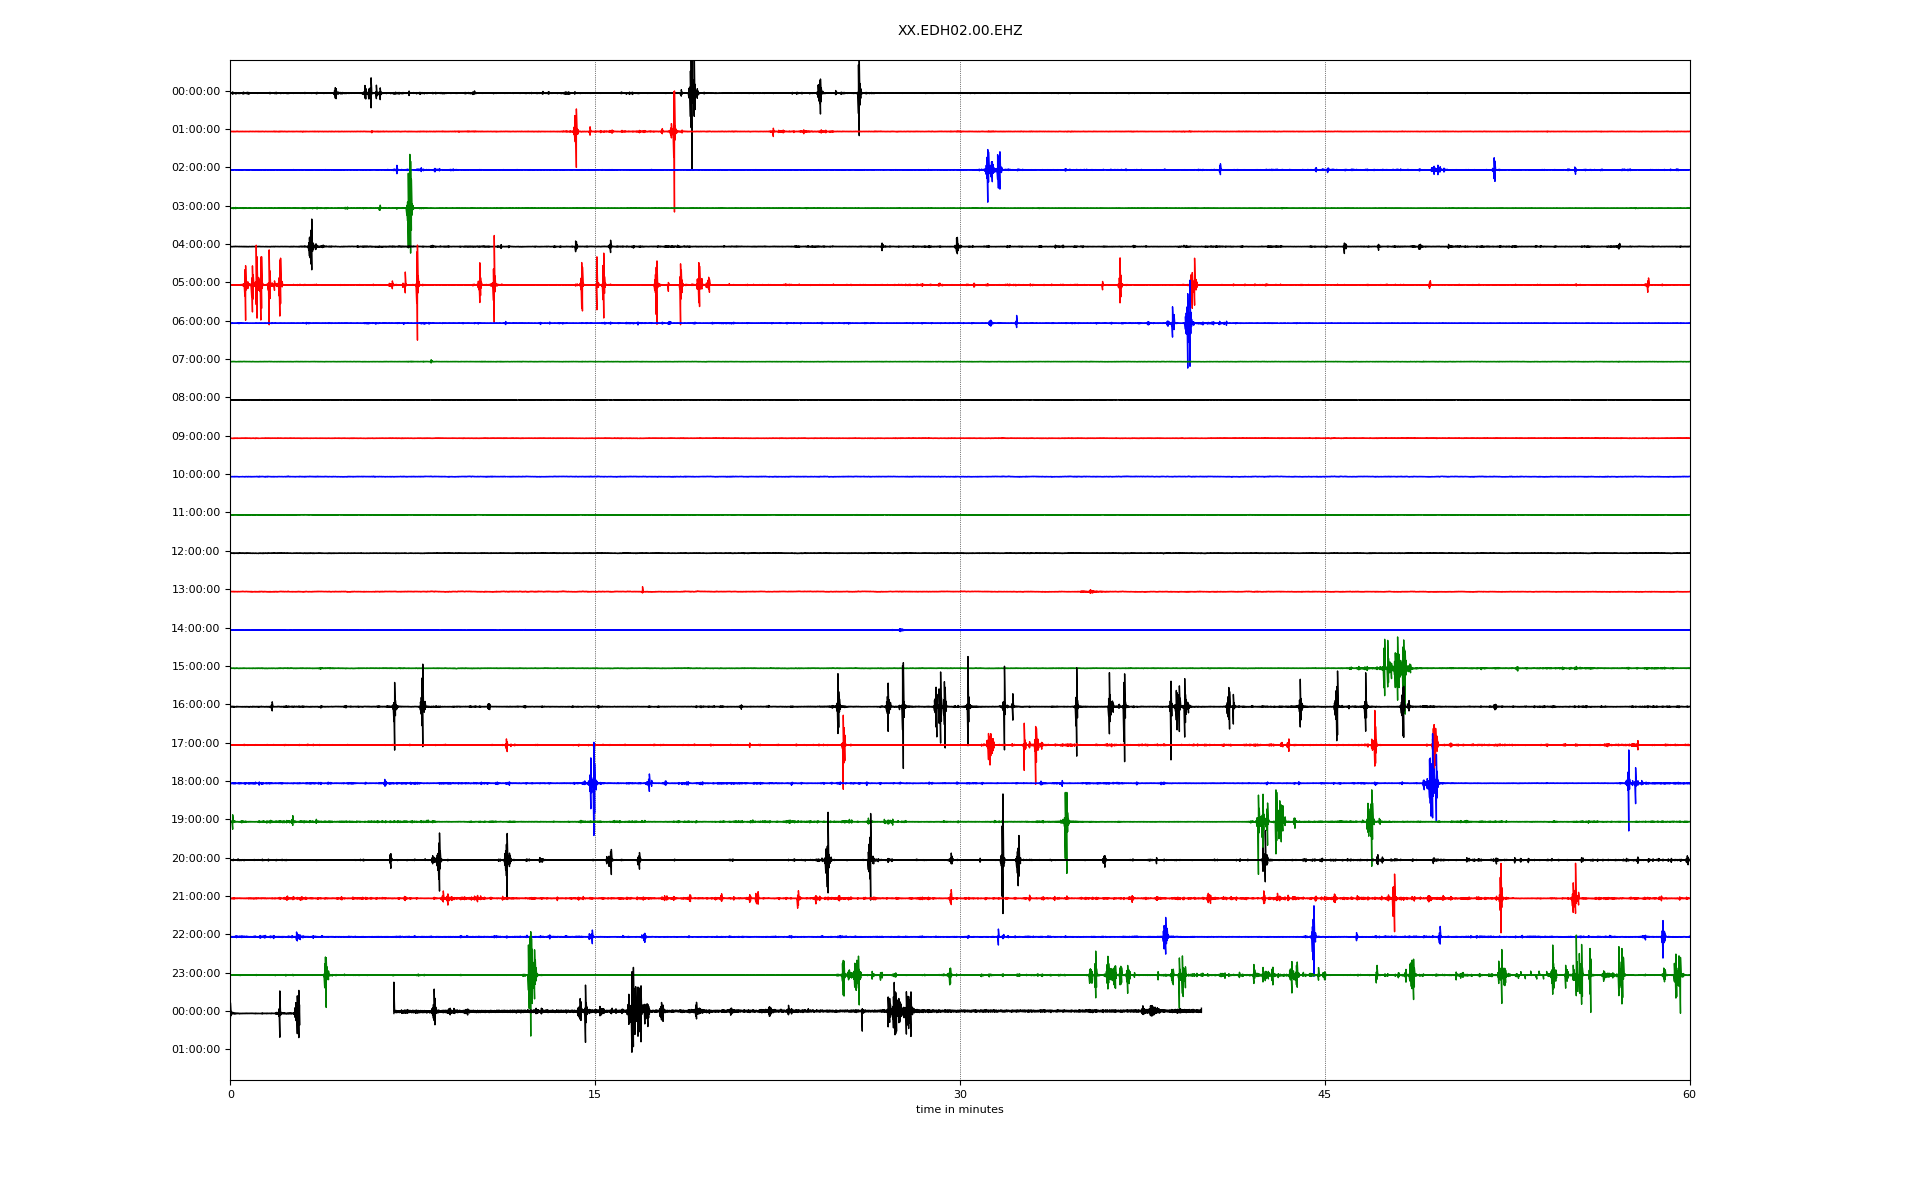The image size is (1920, 1200).
Task: Select the 18:00:00 time label
Action: click(196, 782)
